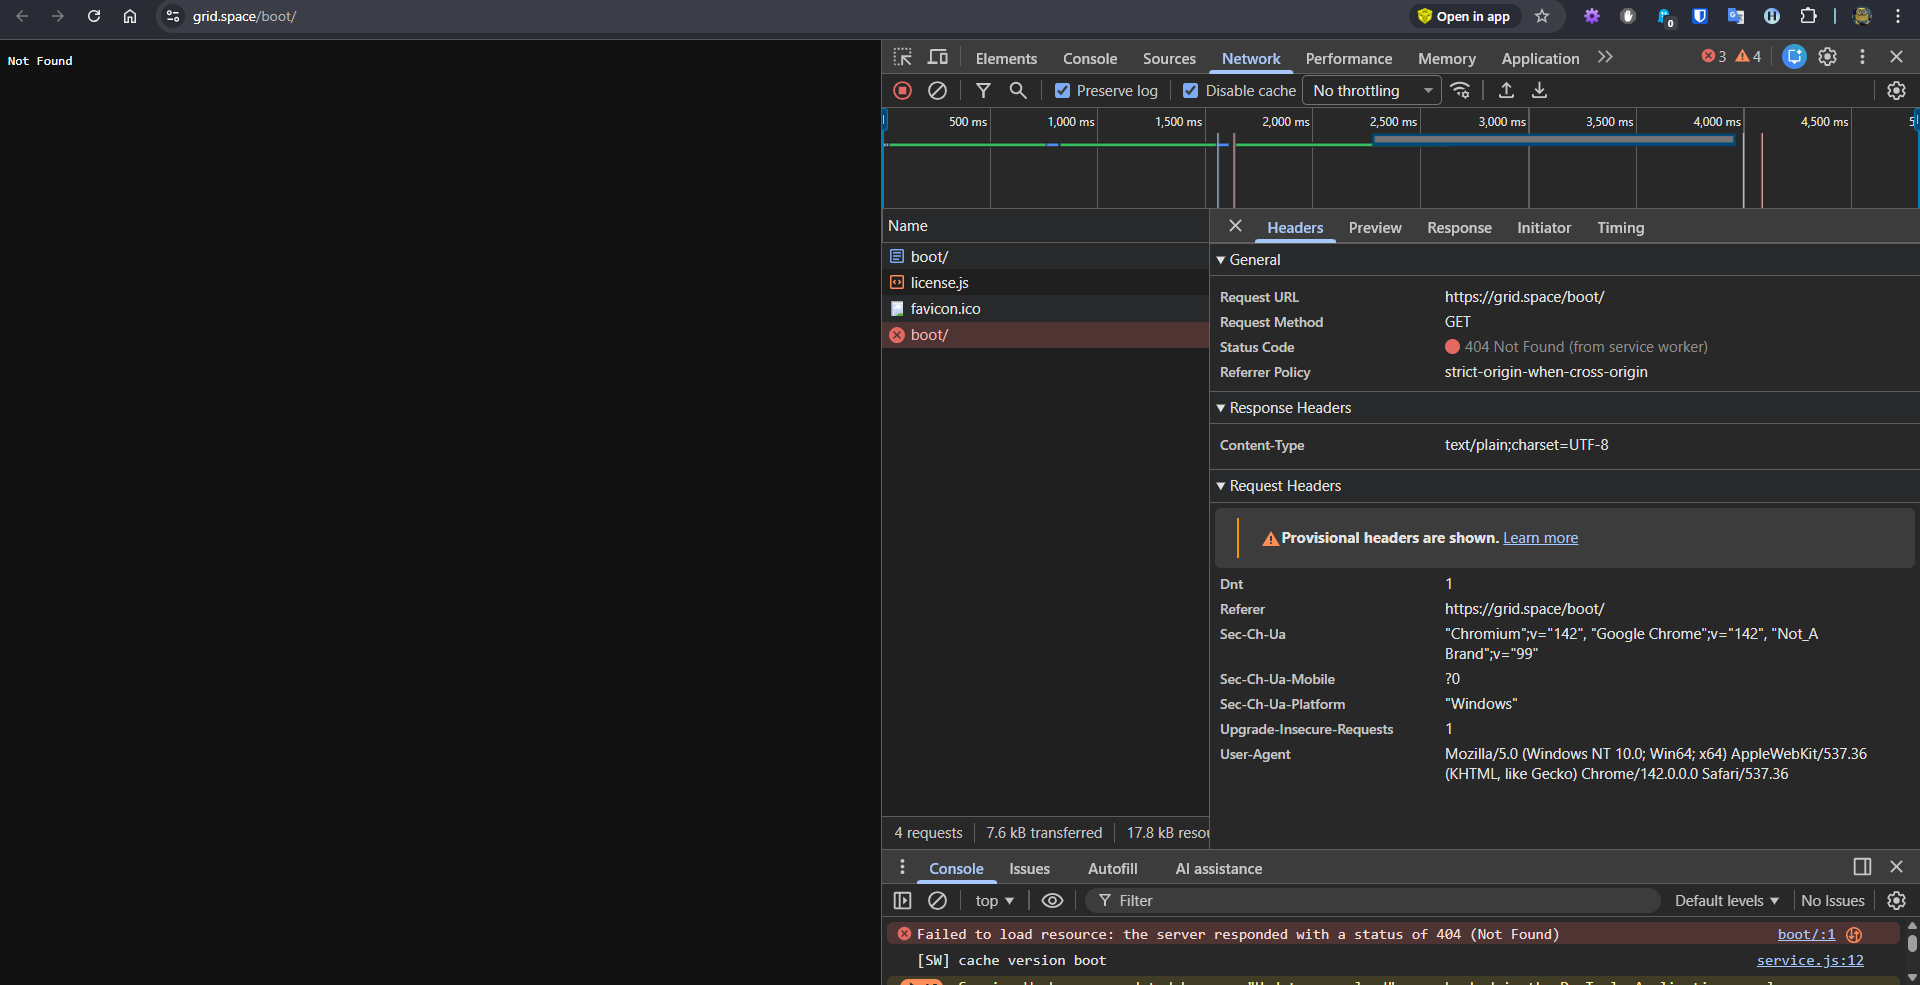The height and width of the screenshot is (985, 1920).
Task: Click the record network log icon
Action: click(x=902, y=91)
